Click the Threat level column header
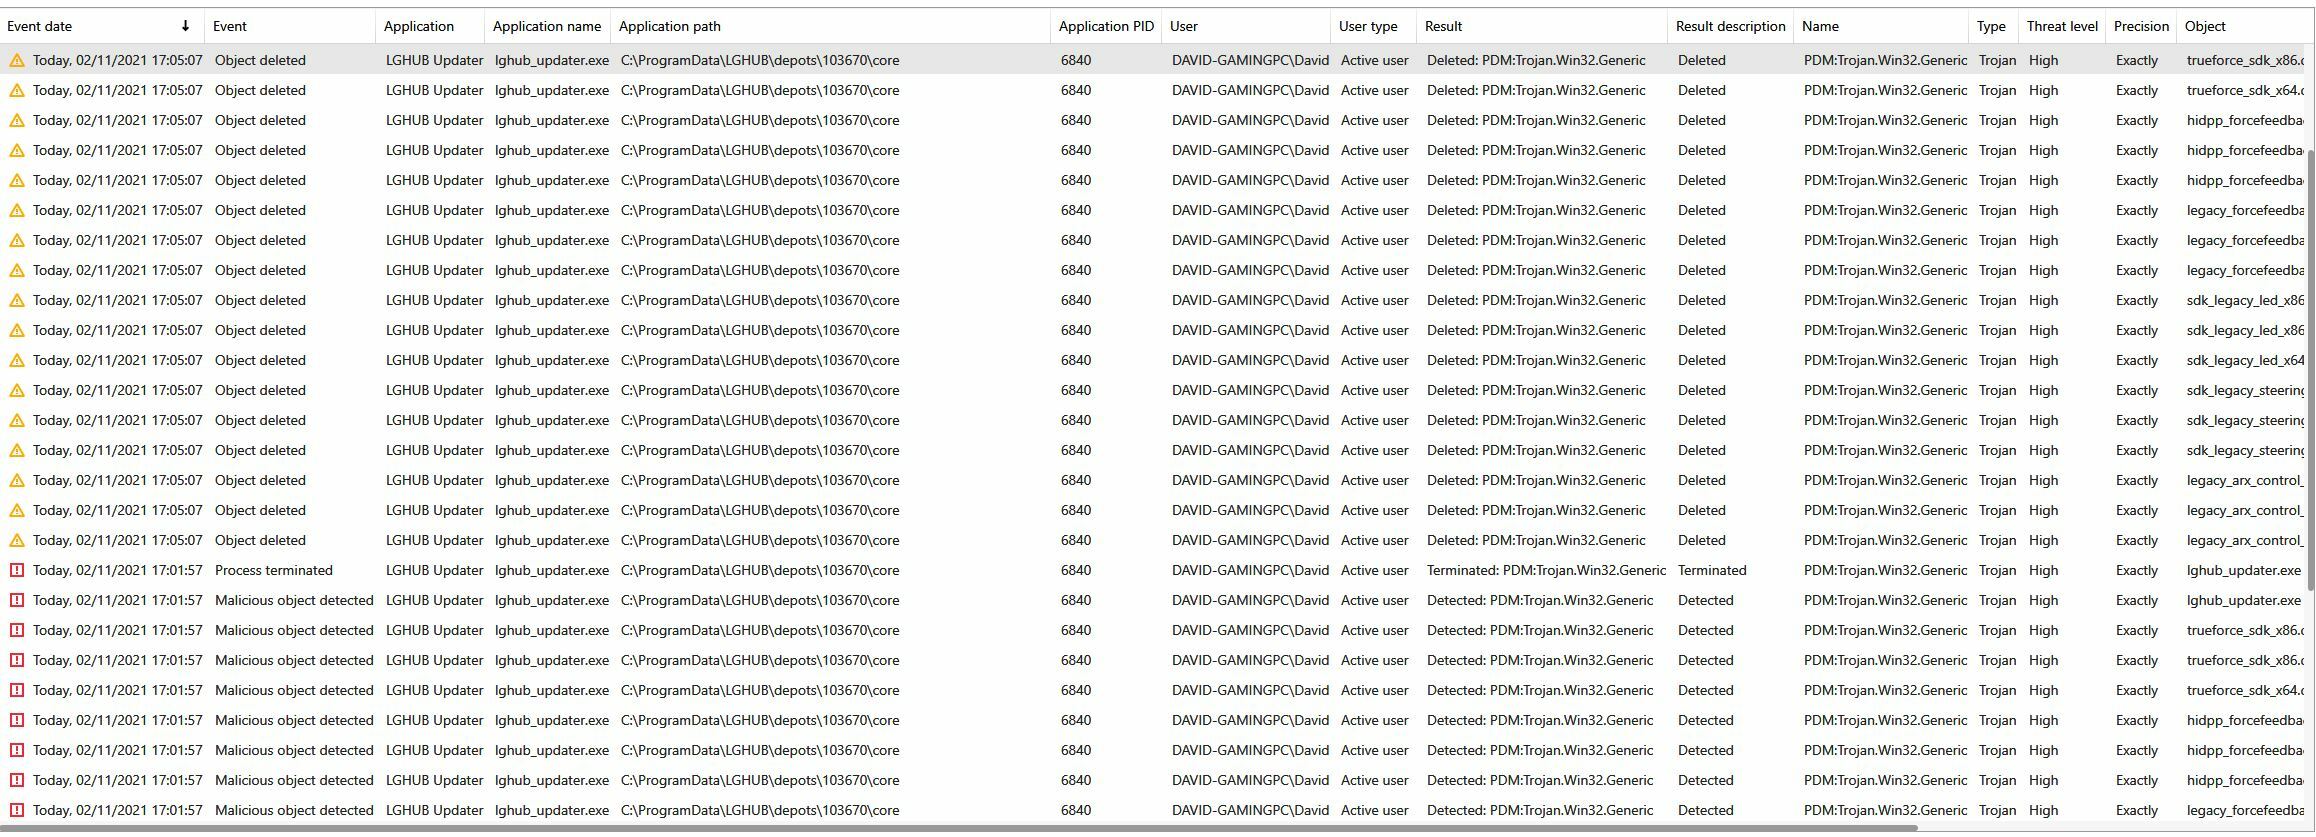This screenshot has width=2316, height=837. (2062, 26)
